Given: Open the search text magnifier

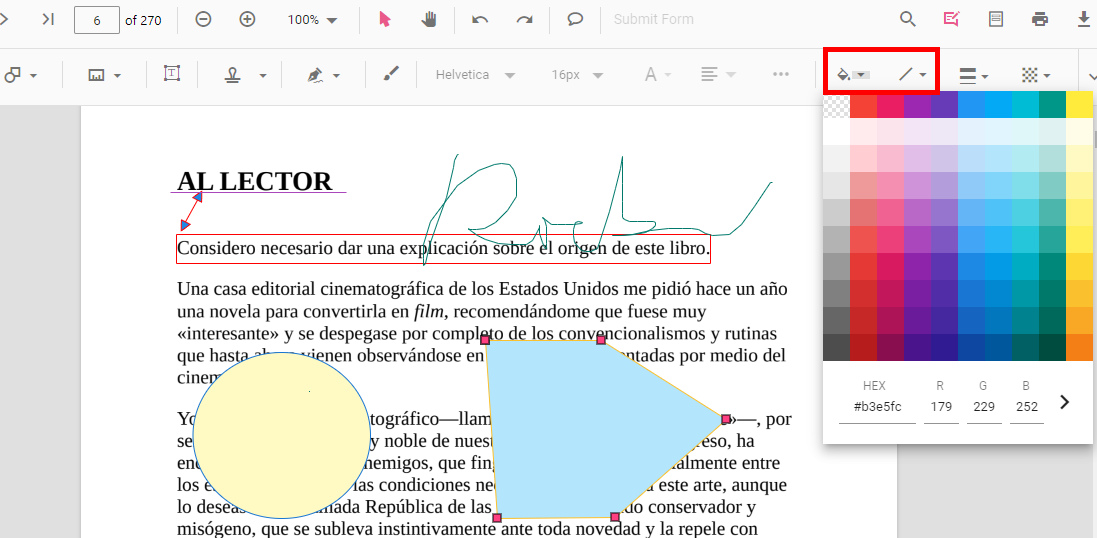Looking at the screenshot, I should point(907,19).
